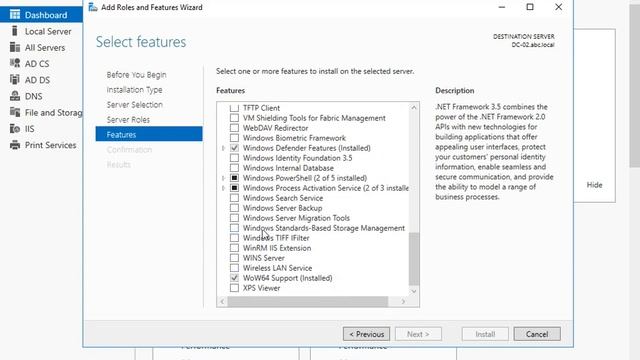Click the features list vertical scrollbar thumb
This screenshot has width=640, height=360.
(414, 259)
